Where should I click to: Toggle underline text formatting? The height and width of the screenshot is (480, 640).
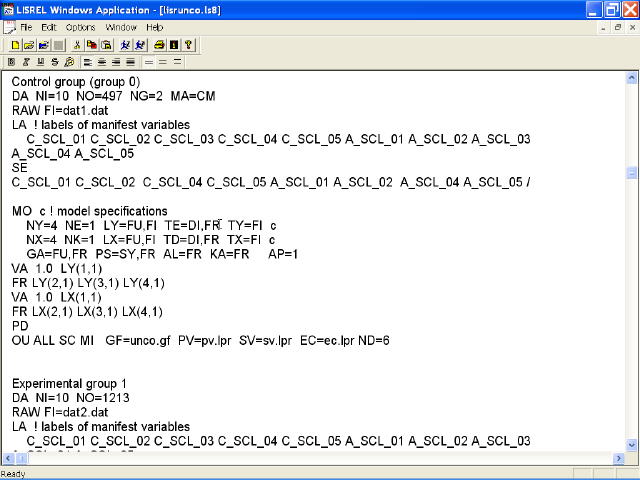[40, 62]
